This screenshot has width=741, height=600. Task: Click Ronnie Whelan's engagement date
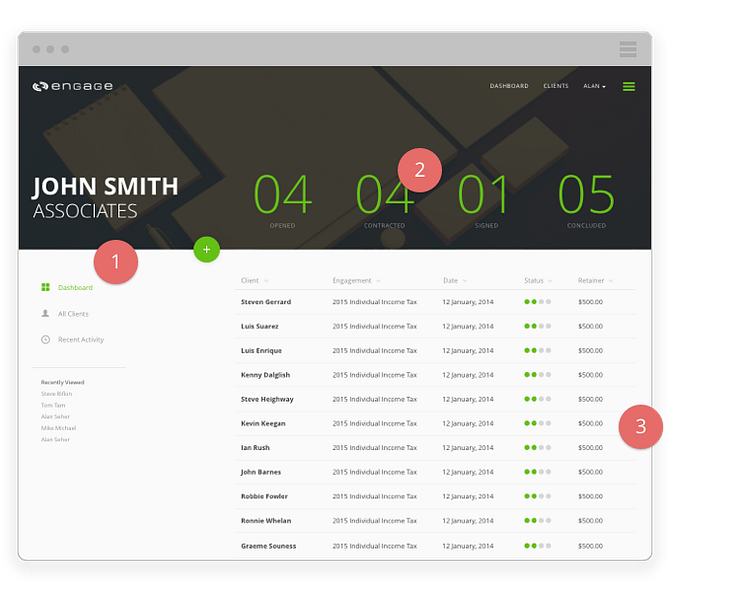[x=468, y=521]
